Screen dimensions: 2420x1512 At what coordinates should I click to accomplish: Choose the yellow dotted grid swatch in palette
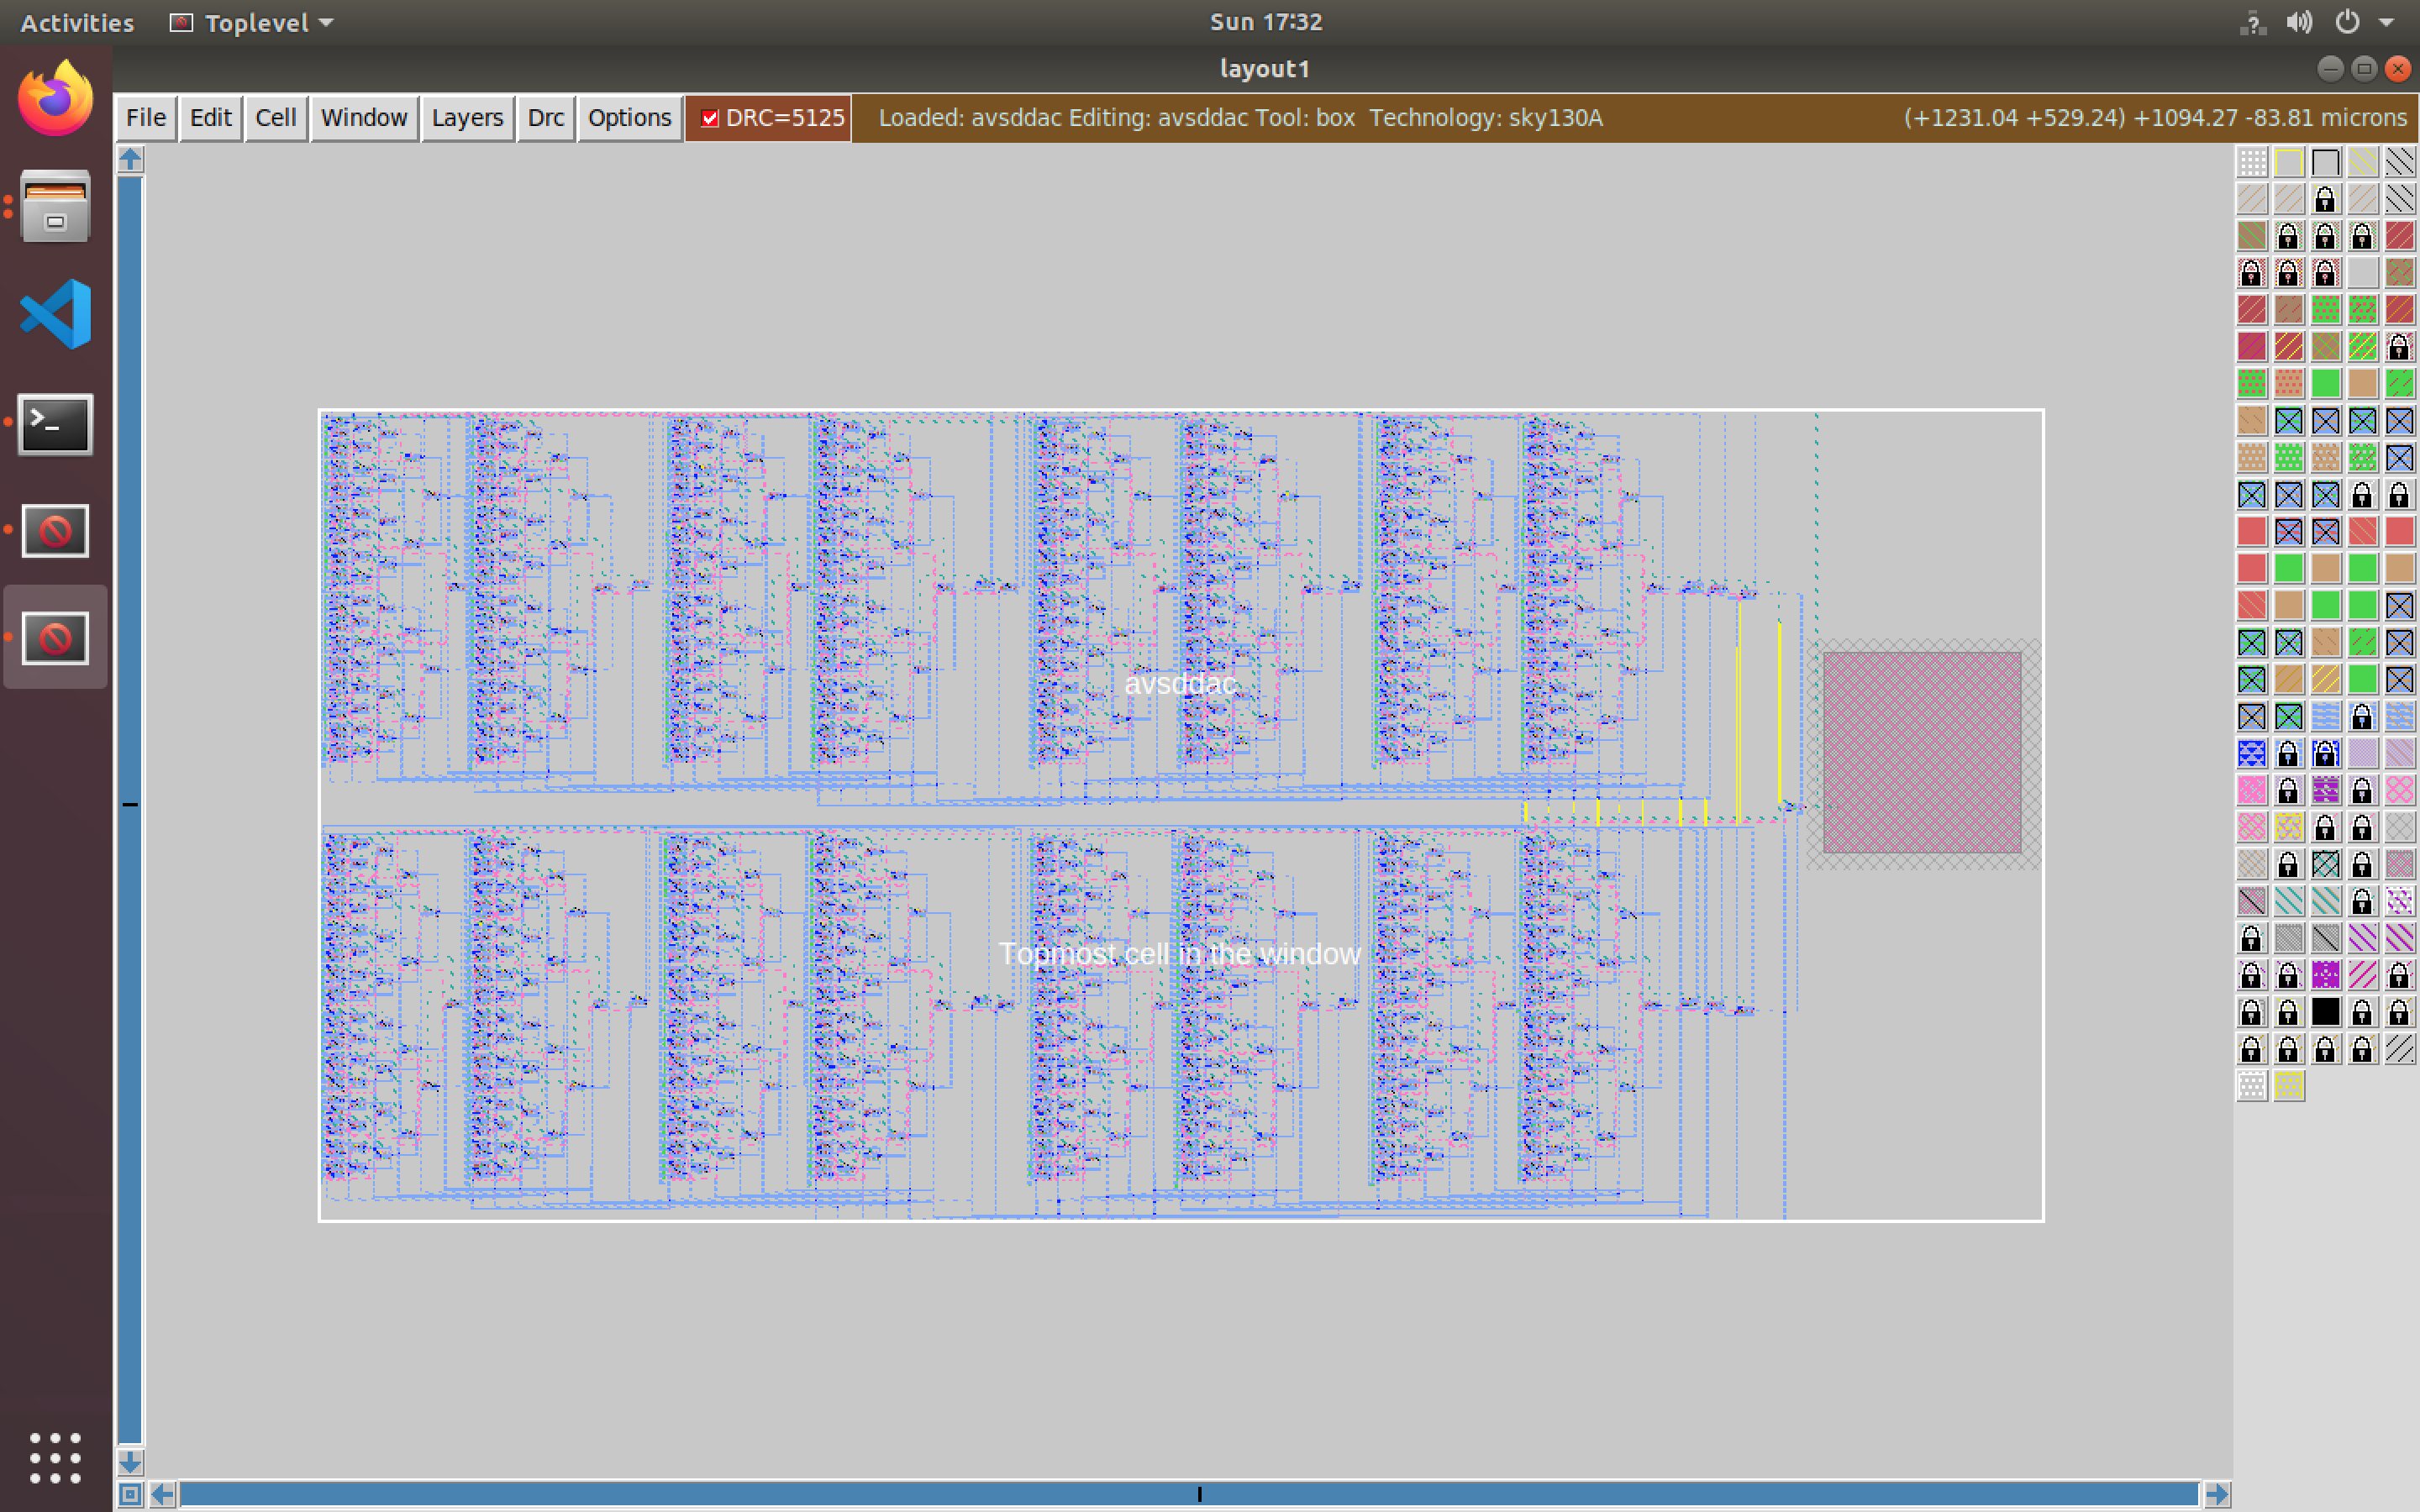click(x=2288, y=1086)
